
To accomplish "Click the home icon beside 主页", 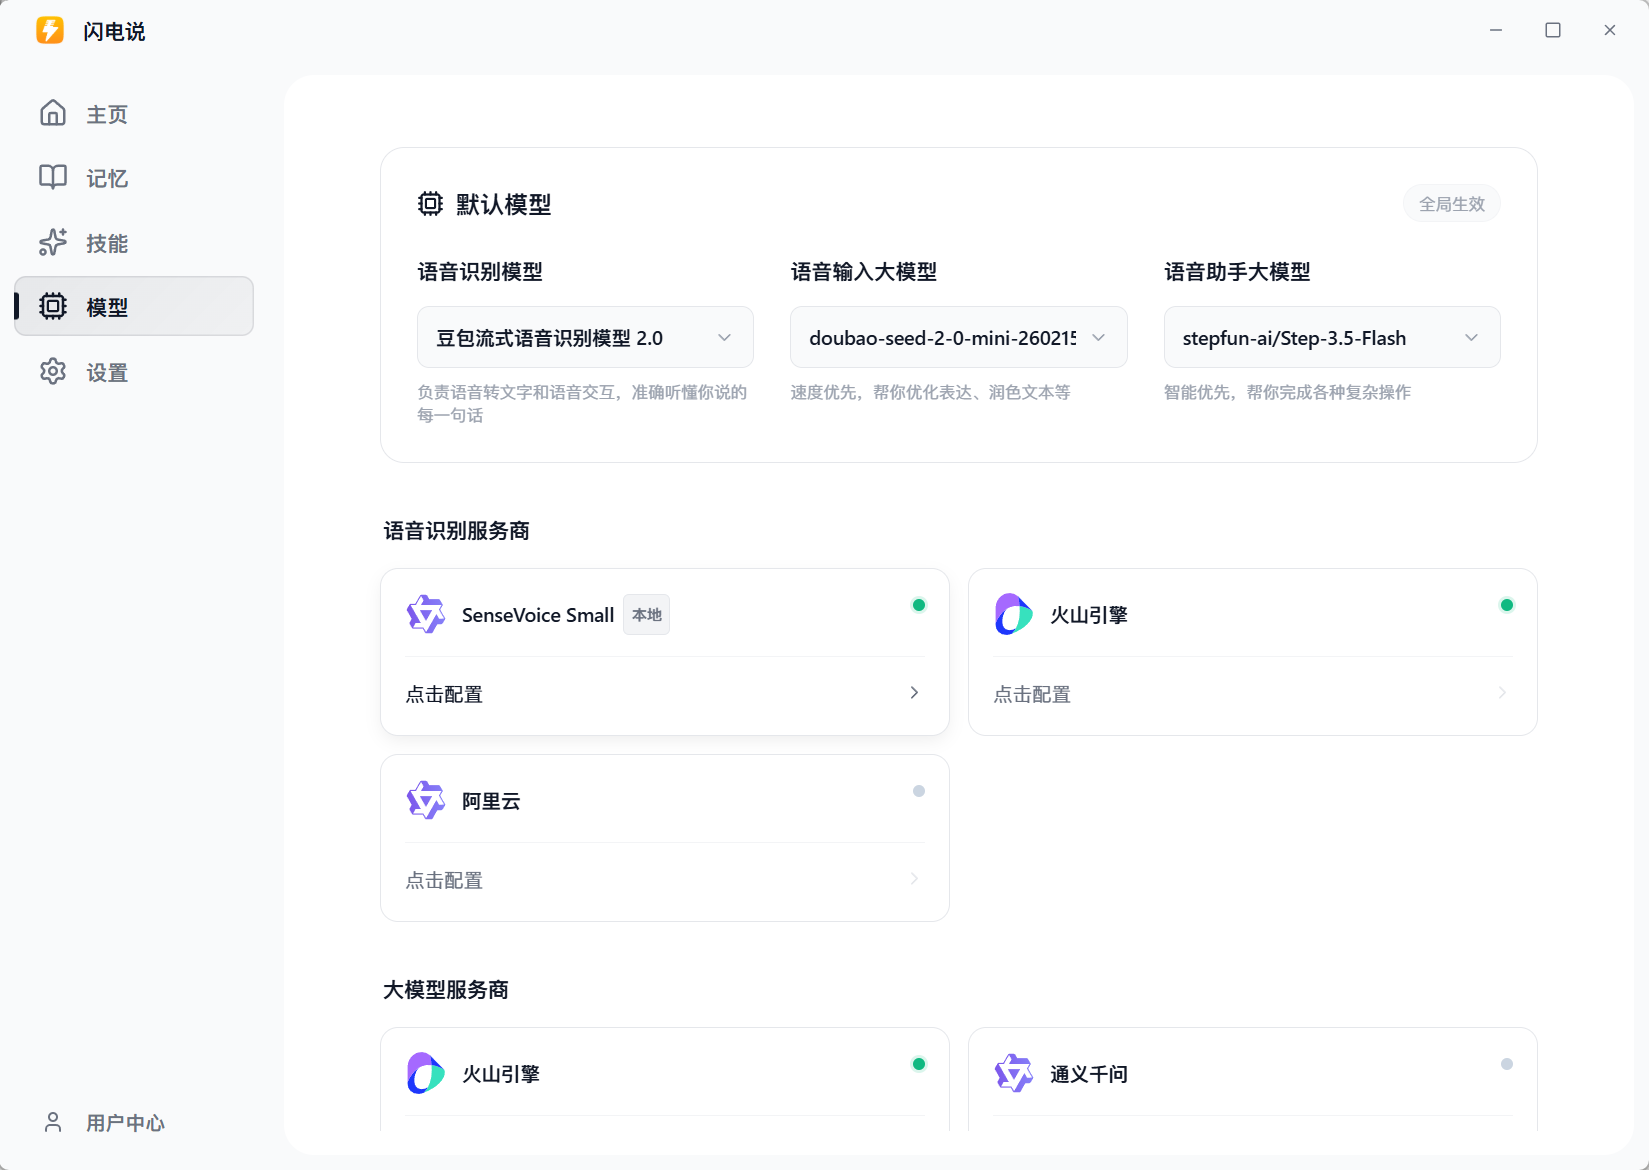I will tap(53, 113).
